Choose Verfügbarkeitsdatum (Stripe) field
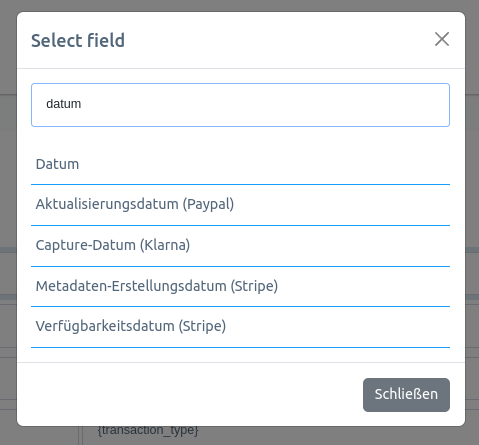Image resolution: width=479 pixels, height=445 pixels. pyautogui.click(x=240, y=327)
